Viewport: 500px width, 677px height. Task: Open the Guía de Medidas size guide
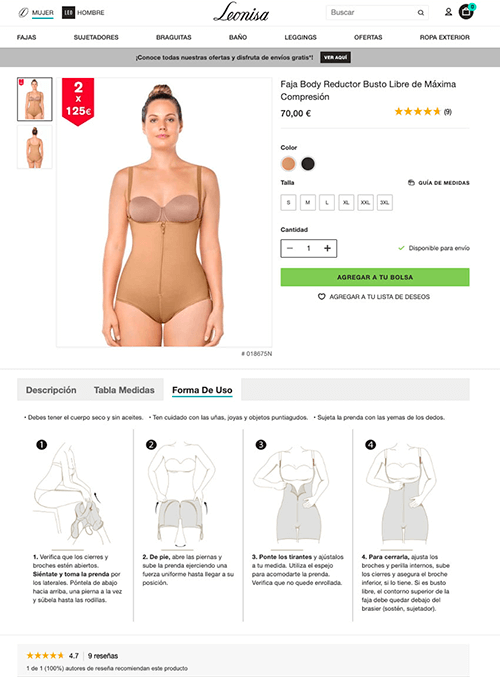coord(439,183)
